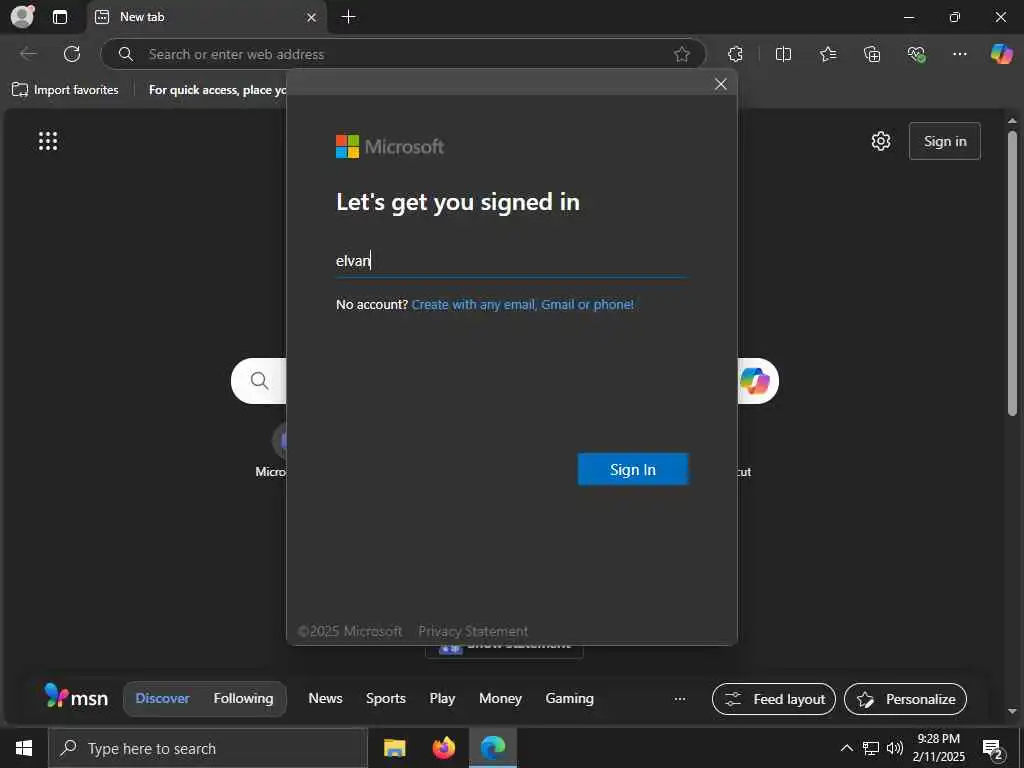Click the volume speaker tray icon
1024x768 pixels.
(x=895, y=748)
